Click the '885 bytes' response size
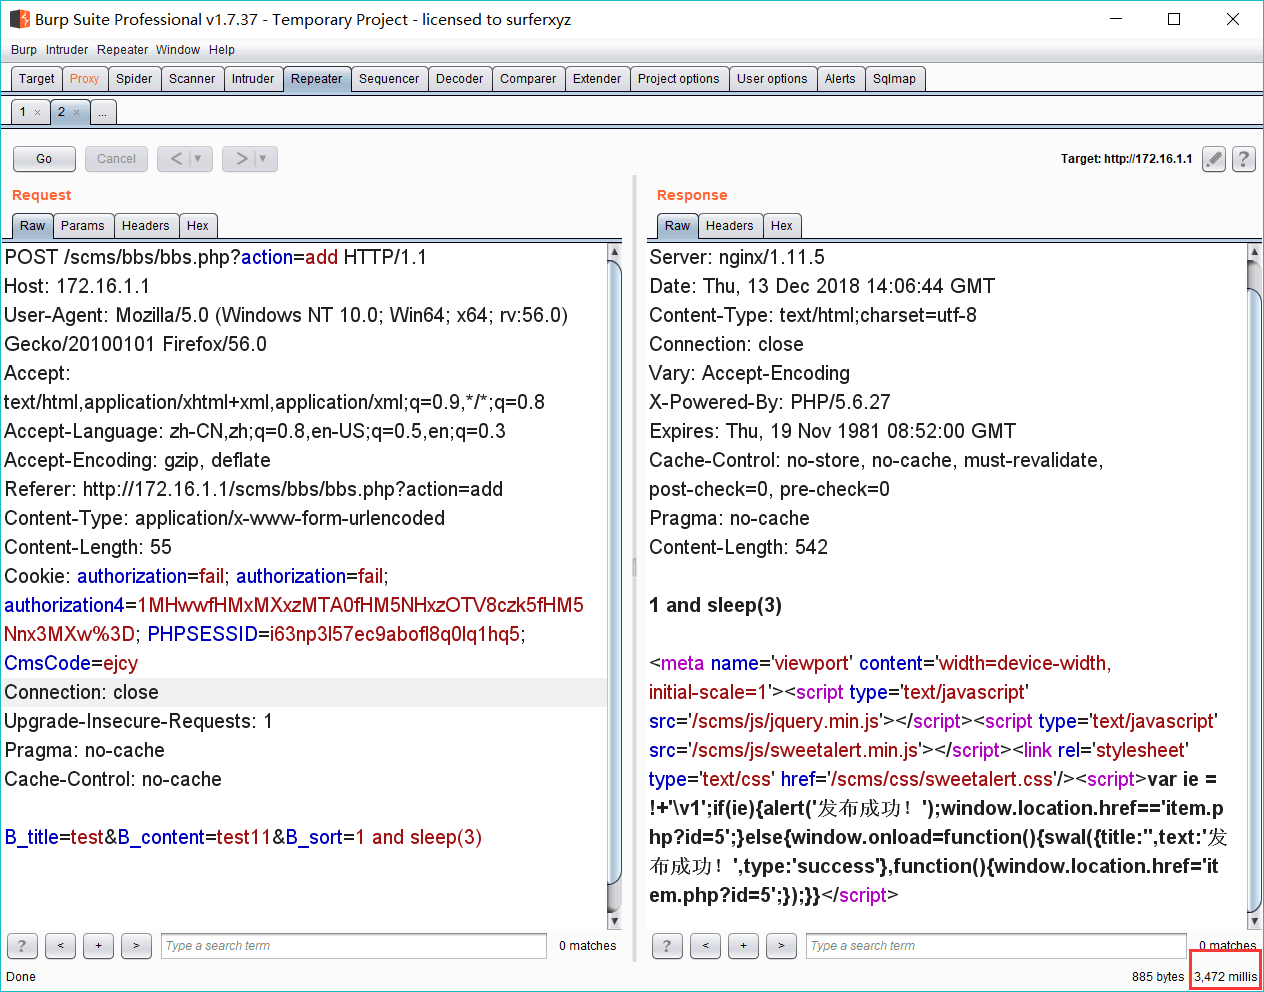Image resolution: width=1264 pixels, height=992 pixels. pos(1158,977)
